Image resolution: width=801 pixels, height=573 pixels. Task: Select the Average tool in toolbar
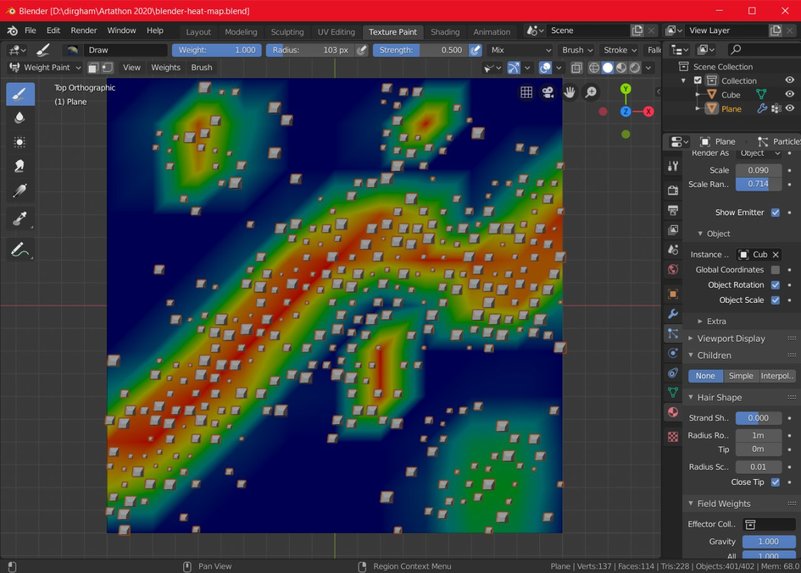(x=20, y=142)
